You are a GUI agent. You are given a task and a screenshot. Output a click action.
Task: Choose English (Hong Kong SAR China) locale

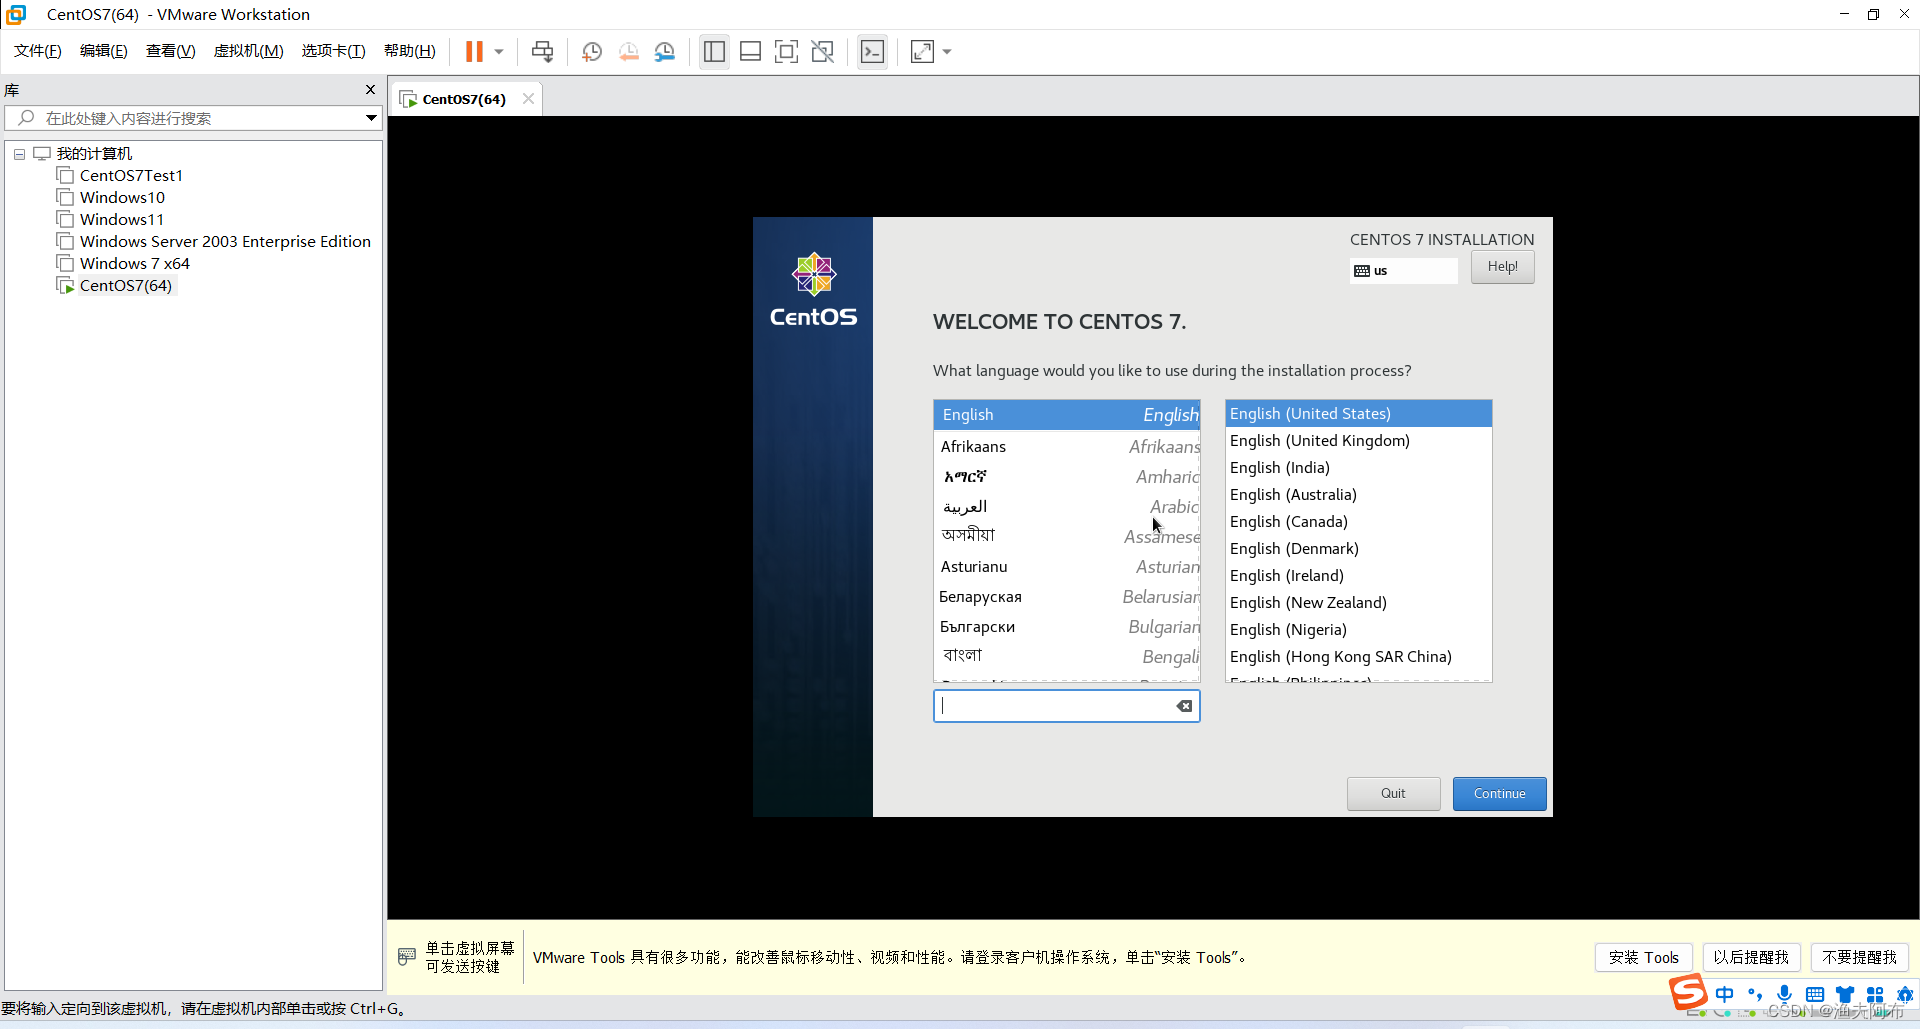[x=1358, y=656]
